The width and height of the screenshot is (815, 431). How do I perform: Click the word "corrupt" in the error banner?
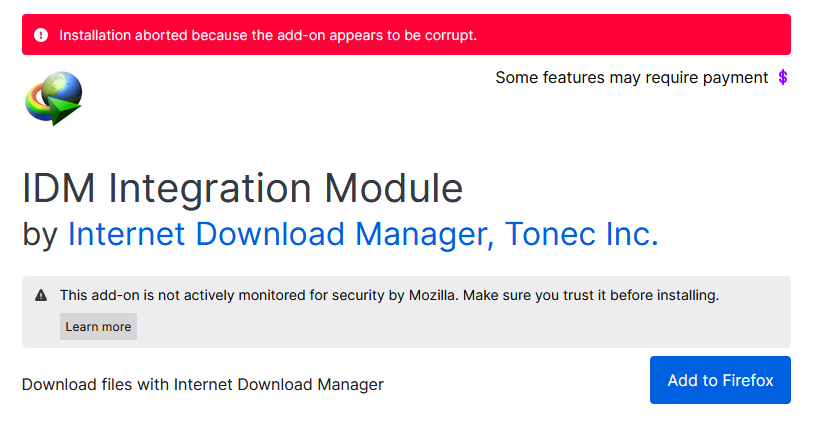pos(450,35)
